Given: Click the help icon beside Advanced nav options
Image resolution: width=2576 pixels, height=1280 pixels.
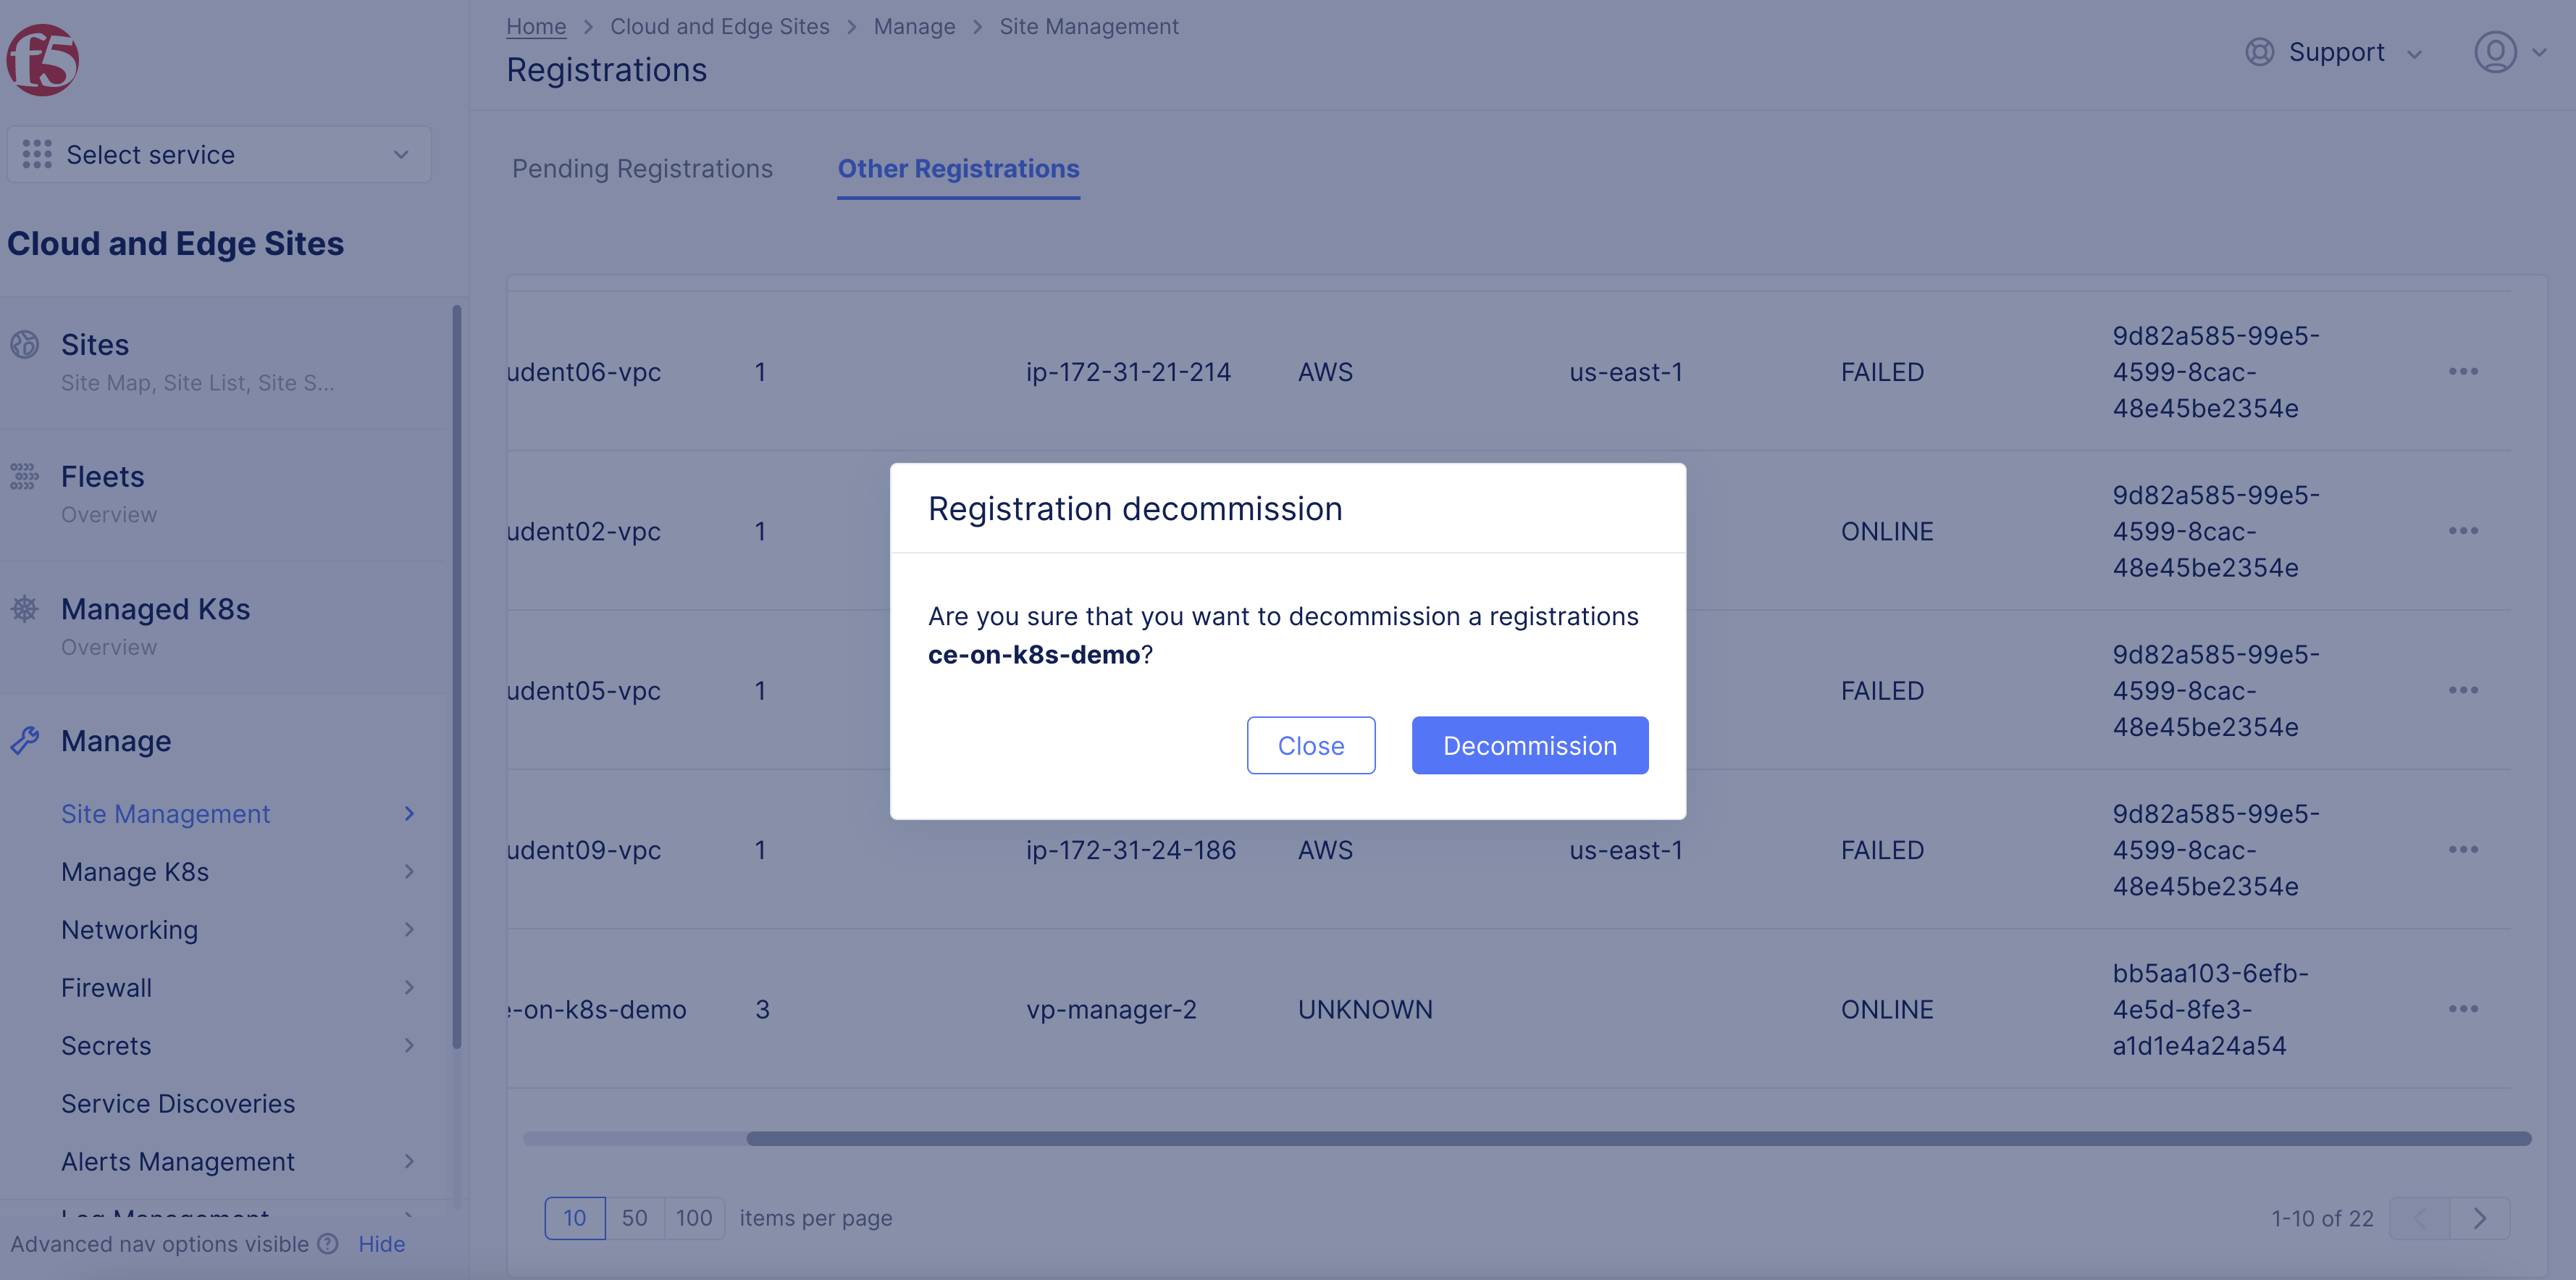Looking at the screenshot, I should (328, 1244).
